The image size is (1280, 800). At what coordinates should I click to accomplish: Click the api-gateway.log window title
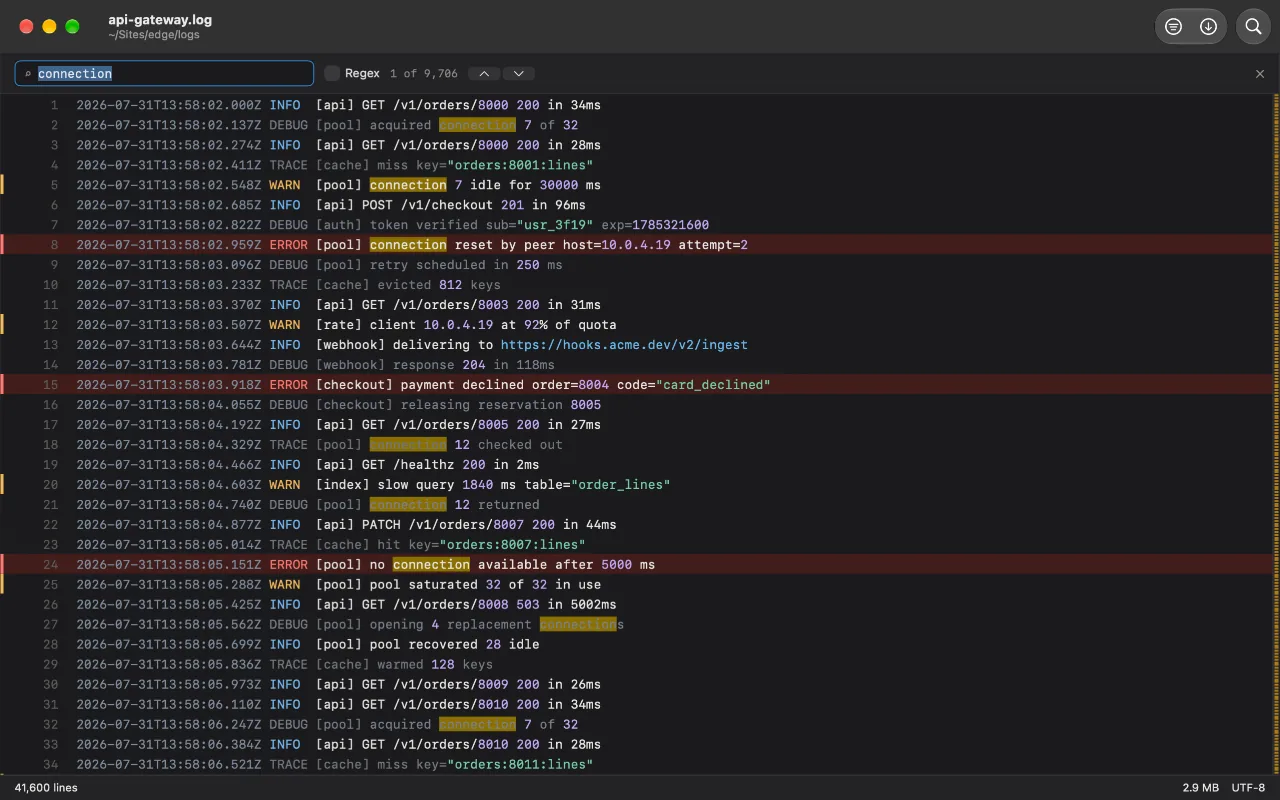pos(160,20)
